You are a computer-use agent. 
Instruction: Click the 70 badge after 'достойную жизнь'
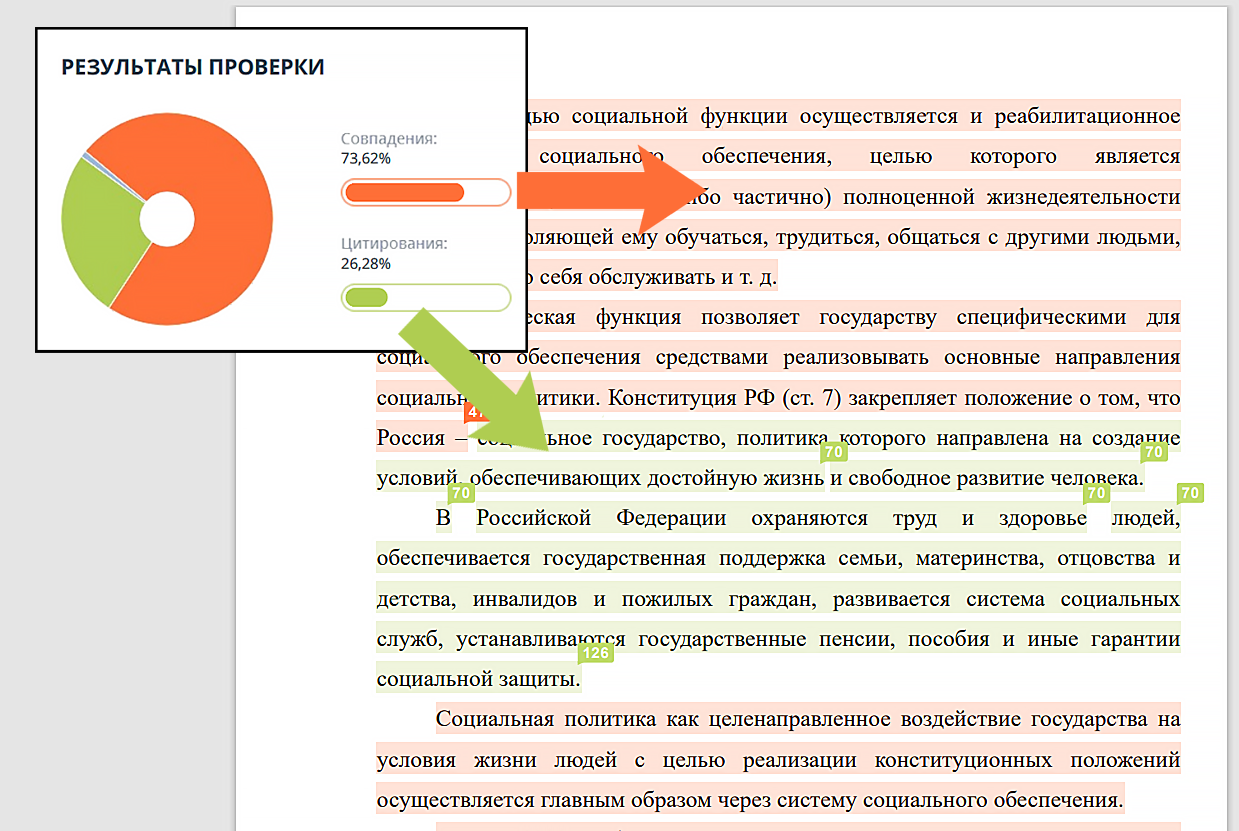pos(833,453)
